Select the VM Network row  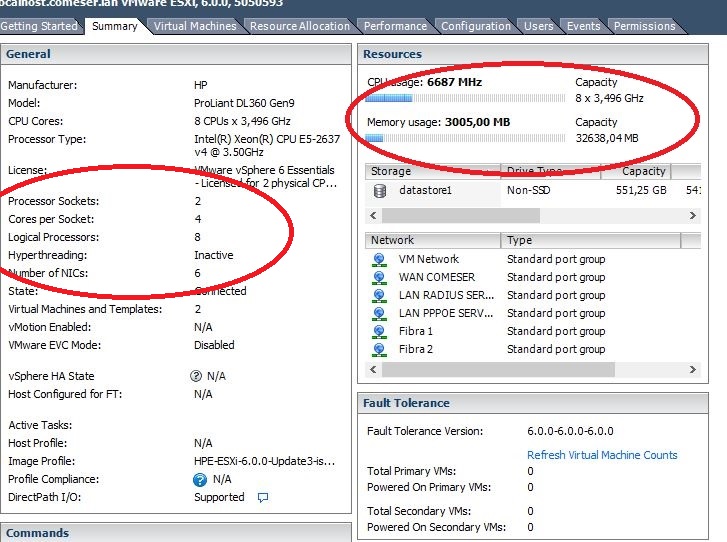tap(533, 260)
